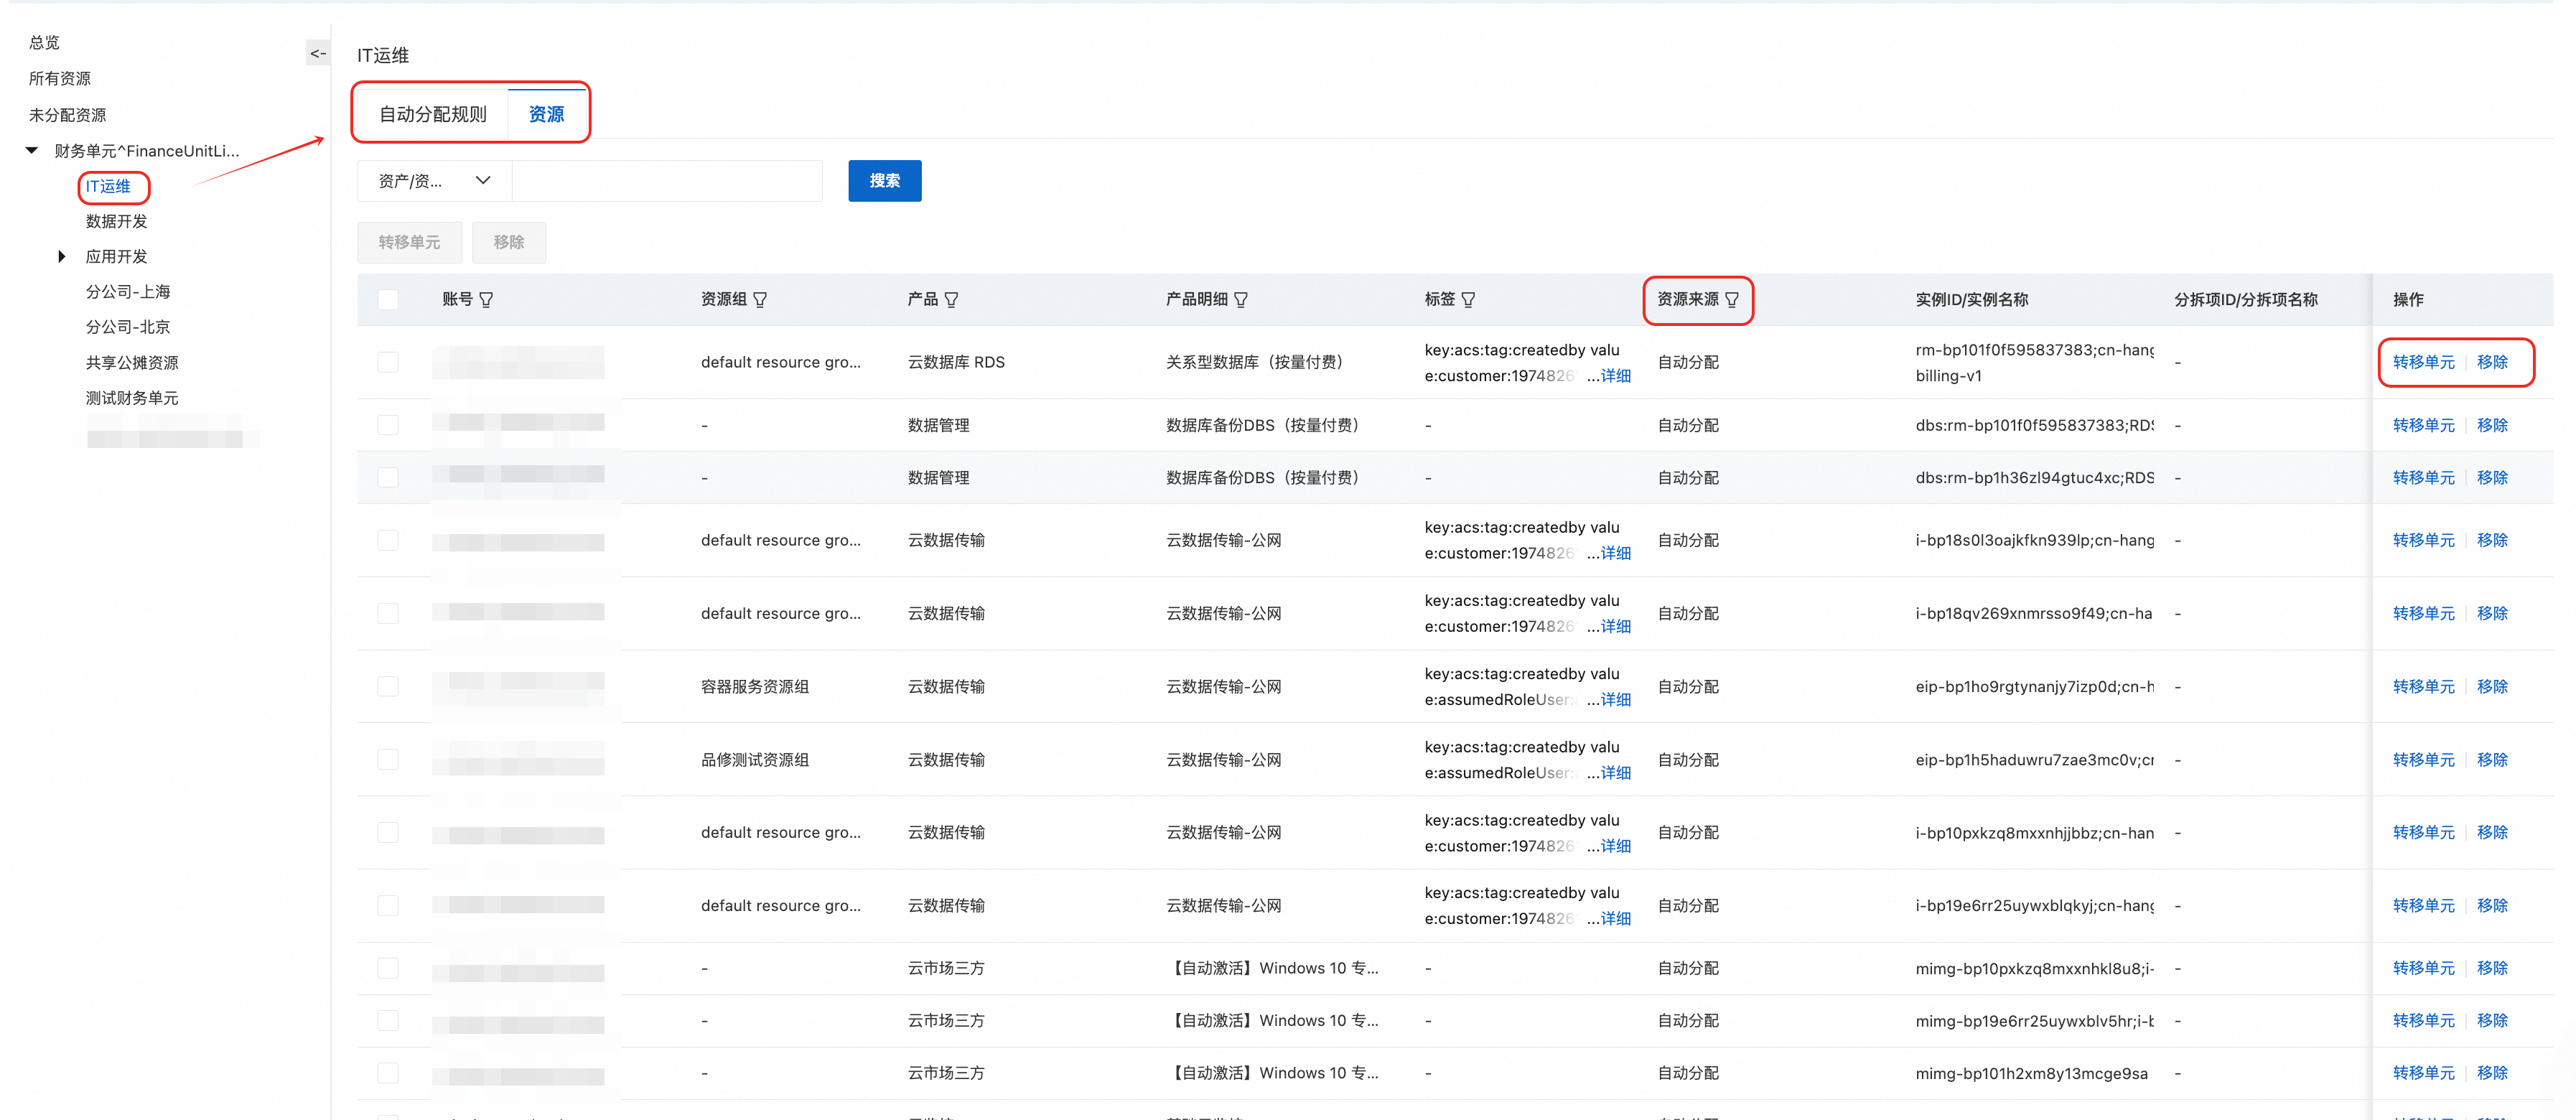This screenshot has height=1120, width=2576.
Task: Check the 云数据库 RDS row checkbox
Action: coord(388,362)
